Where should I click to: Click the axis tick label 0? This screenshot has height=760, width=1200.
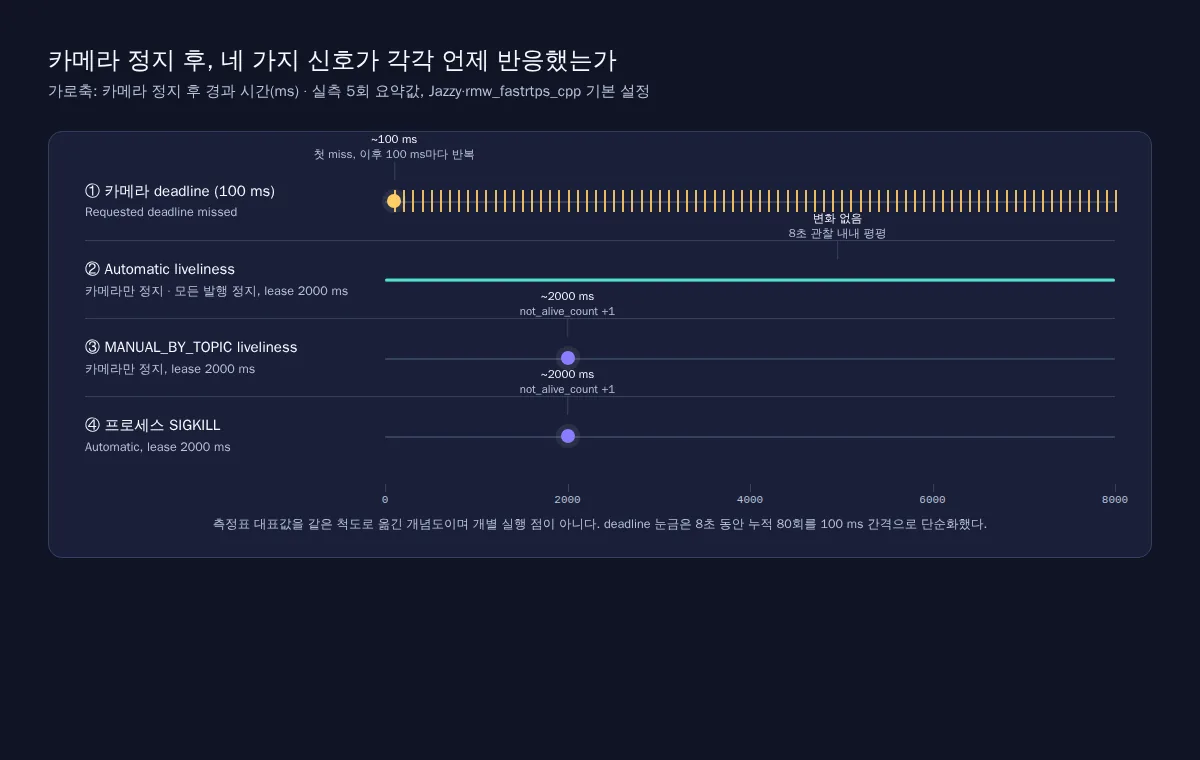[x=385, y=499]
